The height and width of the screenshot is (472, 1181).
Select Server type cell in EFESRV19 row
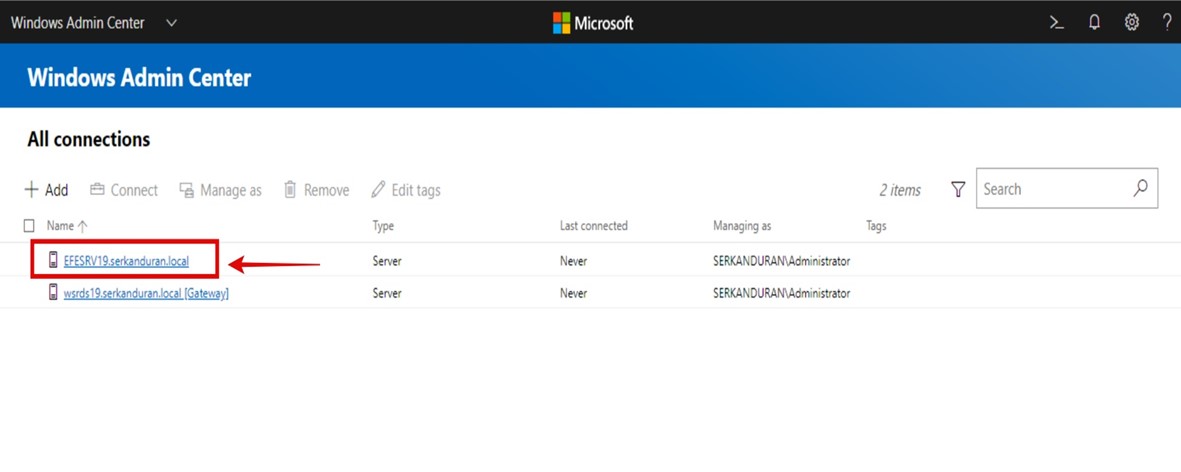387,261
